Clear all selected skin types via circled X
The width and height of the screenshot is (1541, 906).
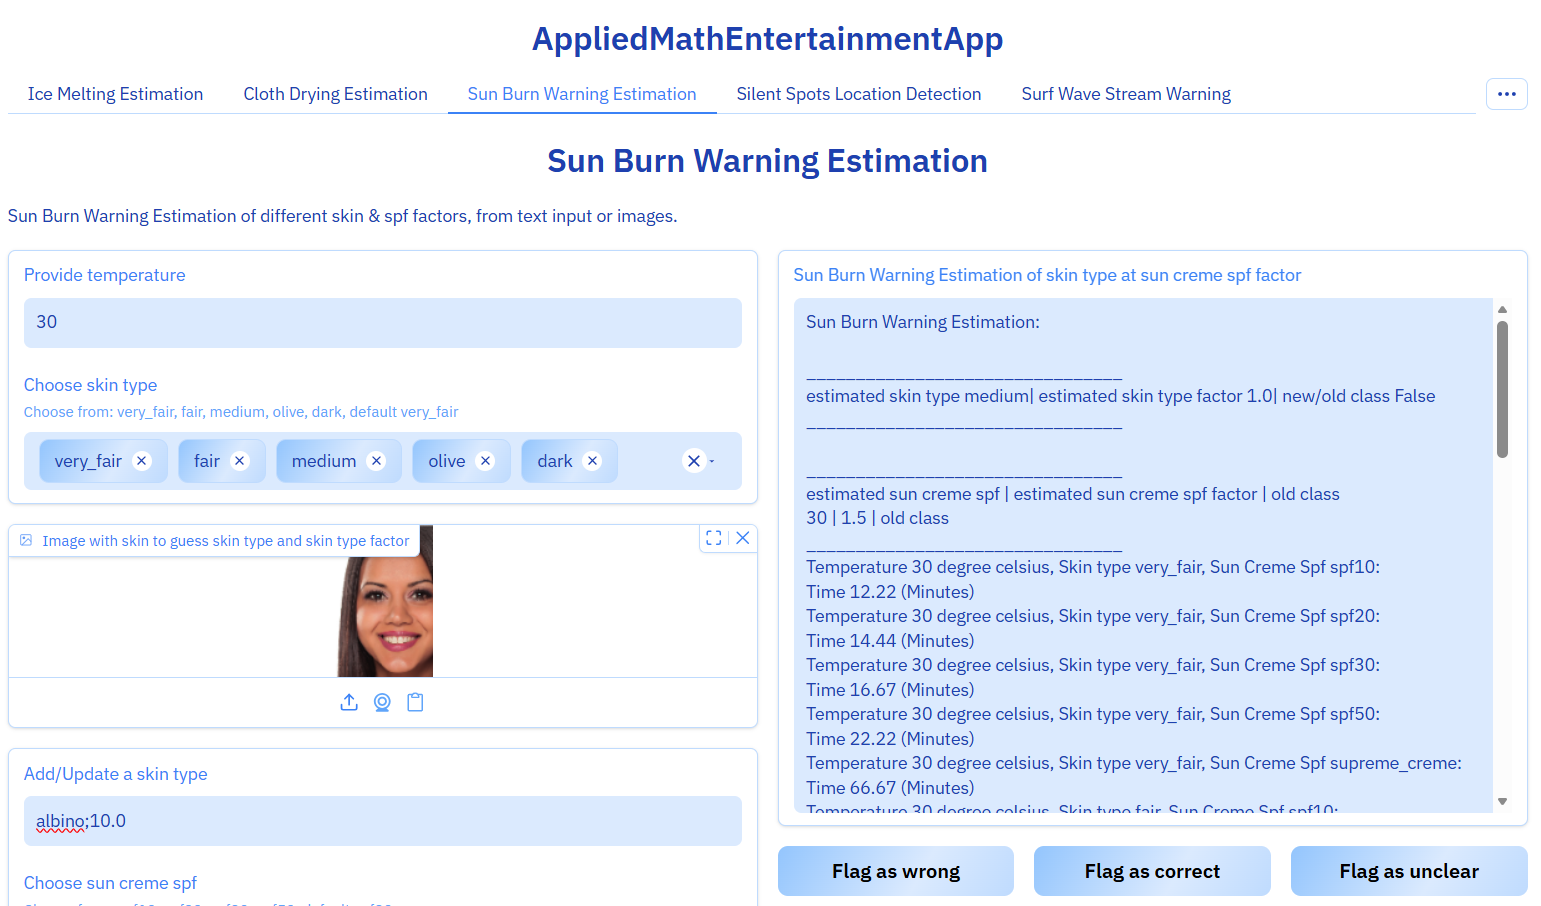(x=693, y=461)
